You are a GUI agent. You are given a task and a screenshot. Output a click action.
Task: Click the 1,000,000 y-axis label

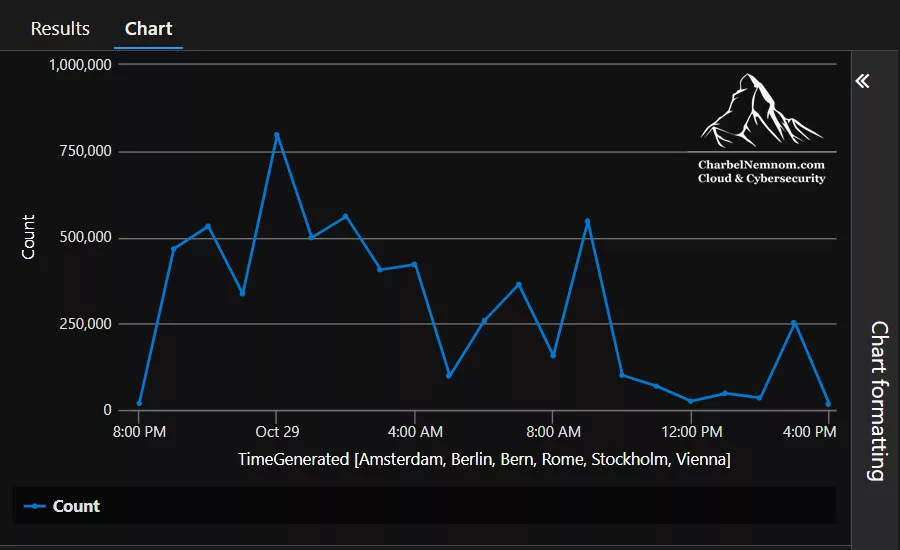click(x=80, y=65)
